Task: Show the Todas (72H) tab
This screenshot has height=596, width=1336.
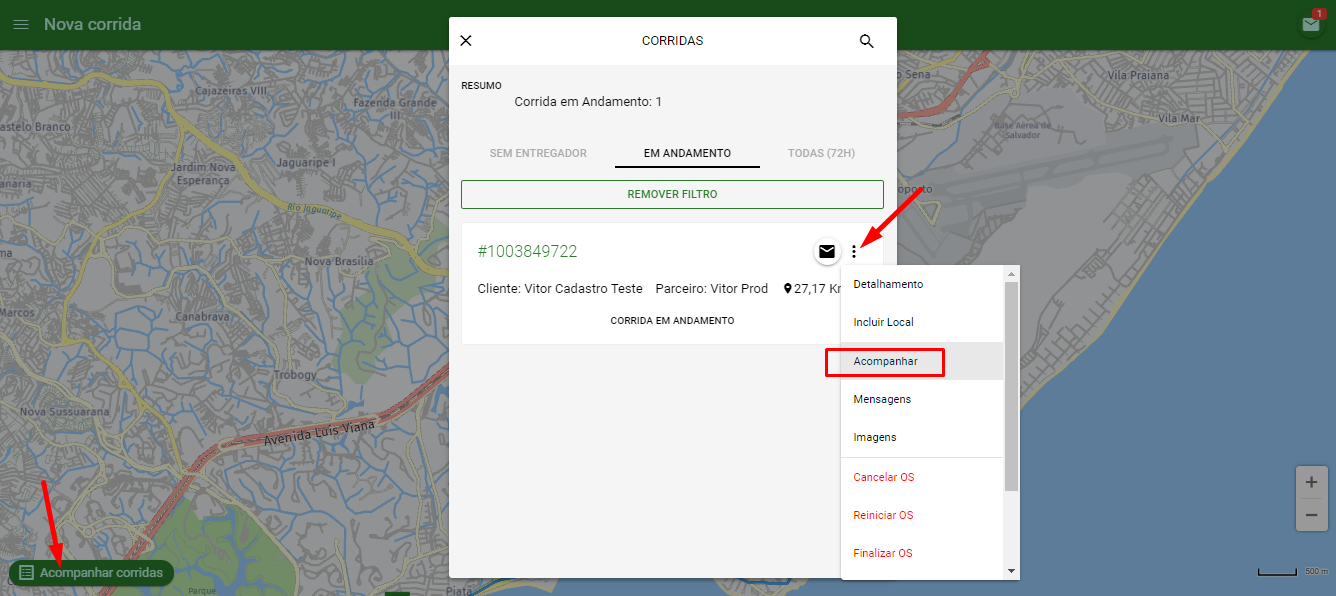Action: click(821, 153)
